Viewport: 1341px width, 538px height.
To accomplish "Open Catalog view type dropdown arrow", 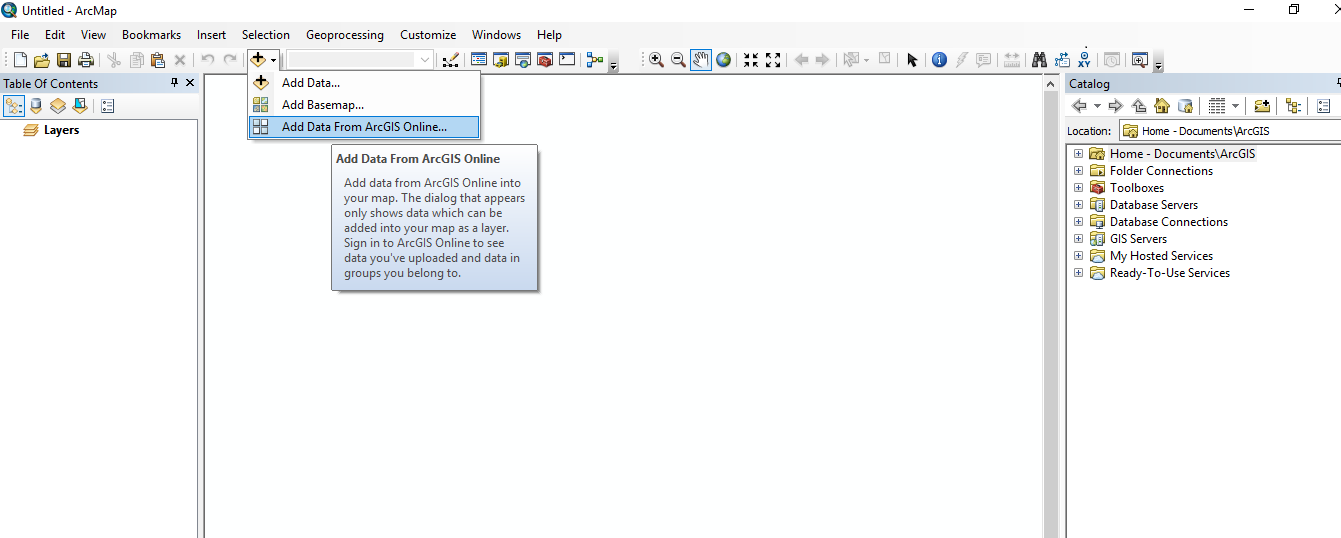I will click(x=1235, y=106).
